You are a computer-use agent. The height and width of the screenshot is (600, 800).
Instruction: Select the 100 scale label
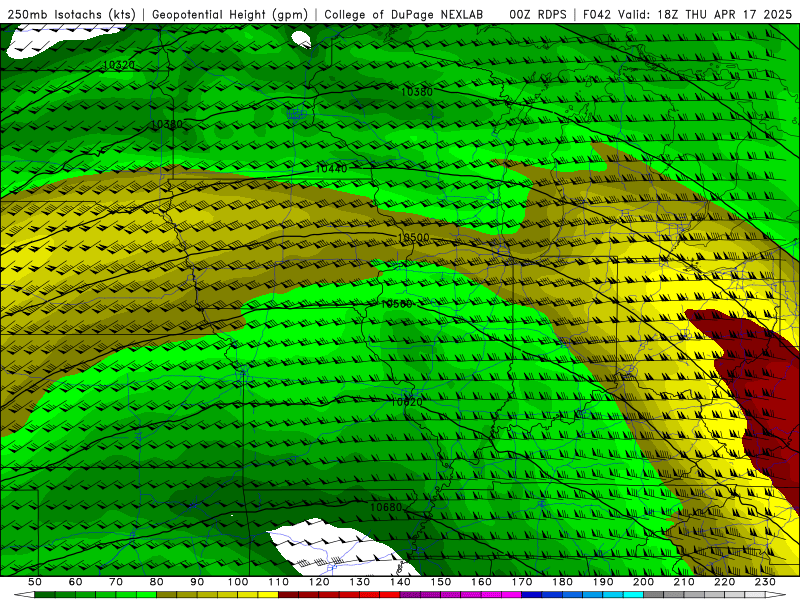tap(238, 582)
